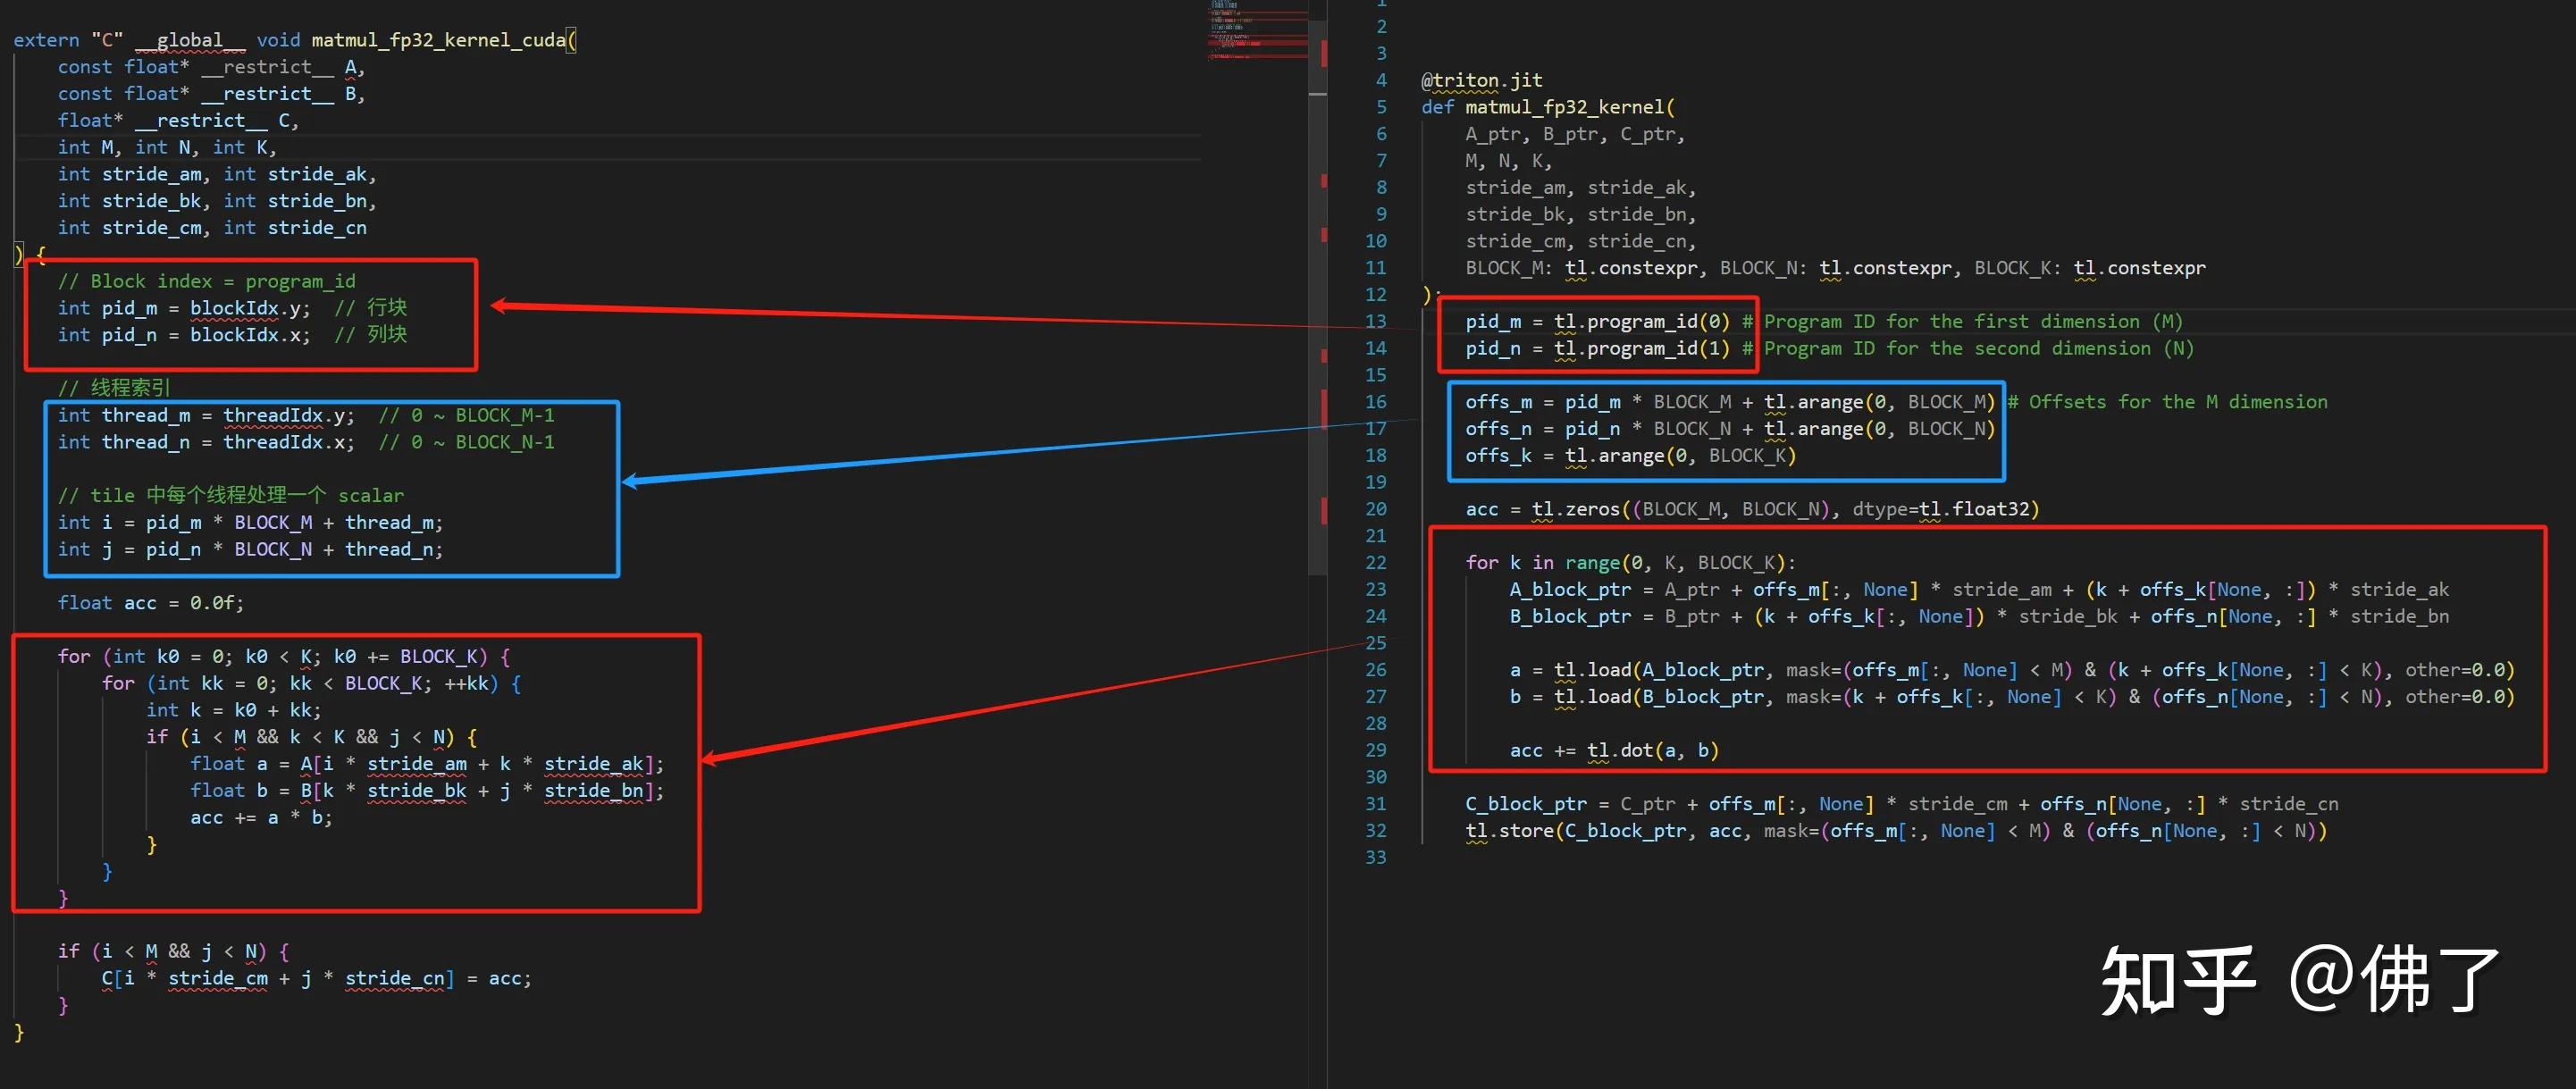
Task: Click the tl.dot(a, b) call
Action: (1652, 750)
